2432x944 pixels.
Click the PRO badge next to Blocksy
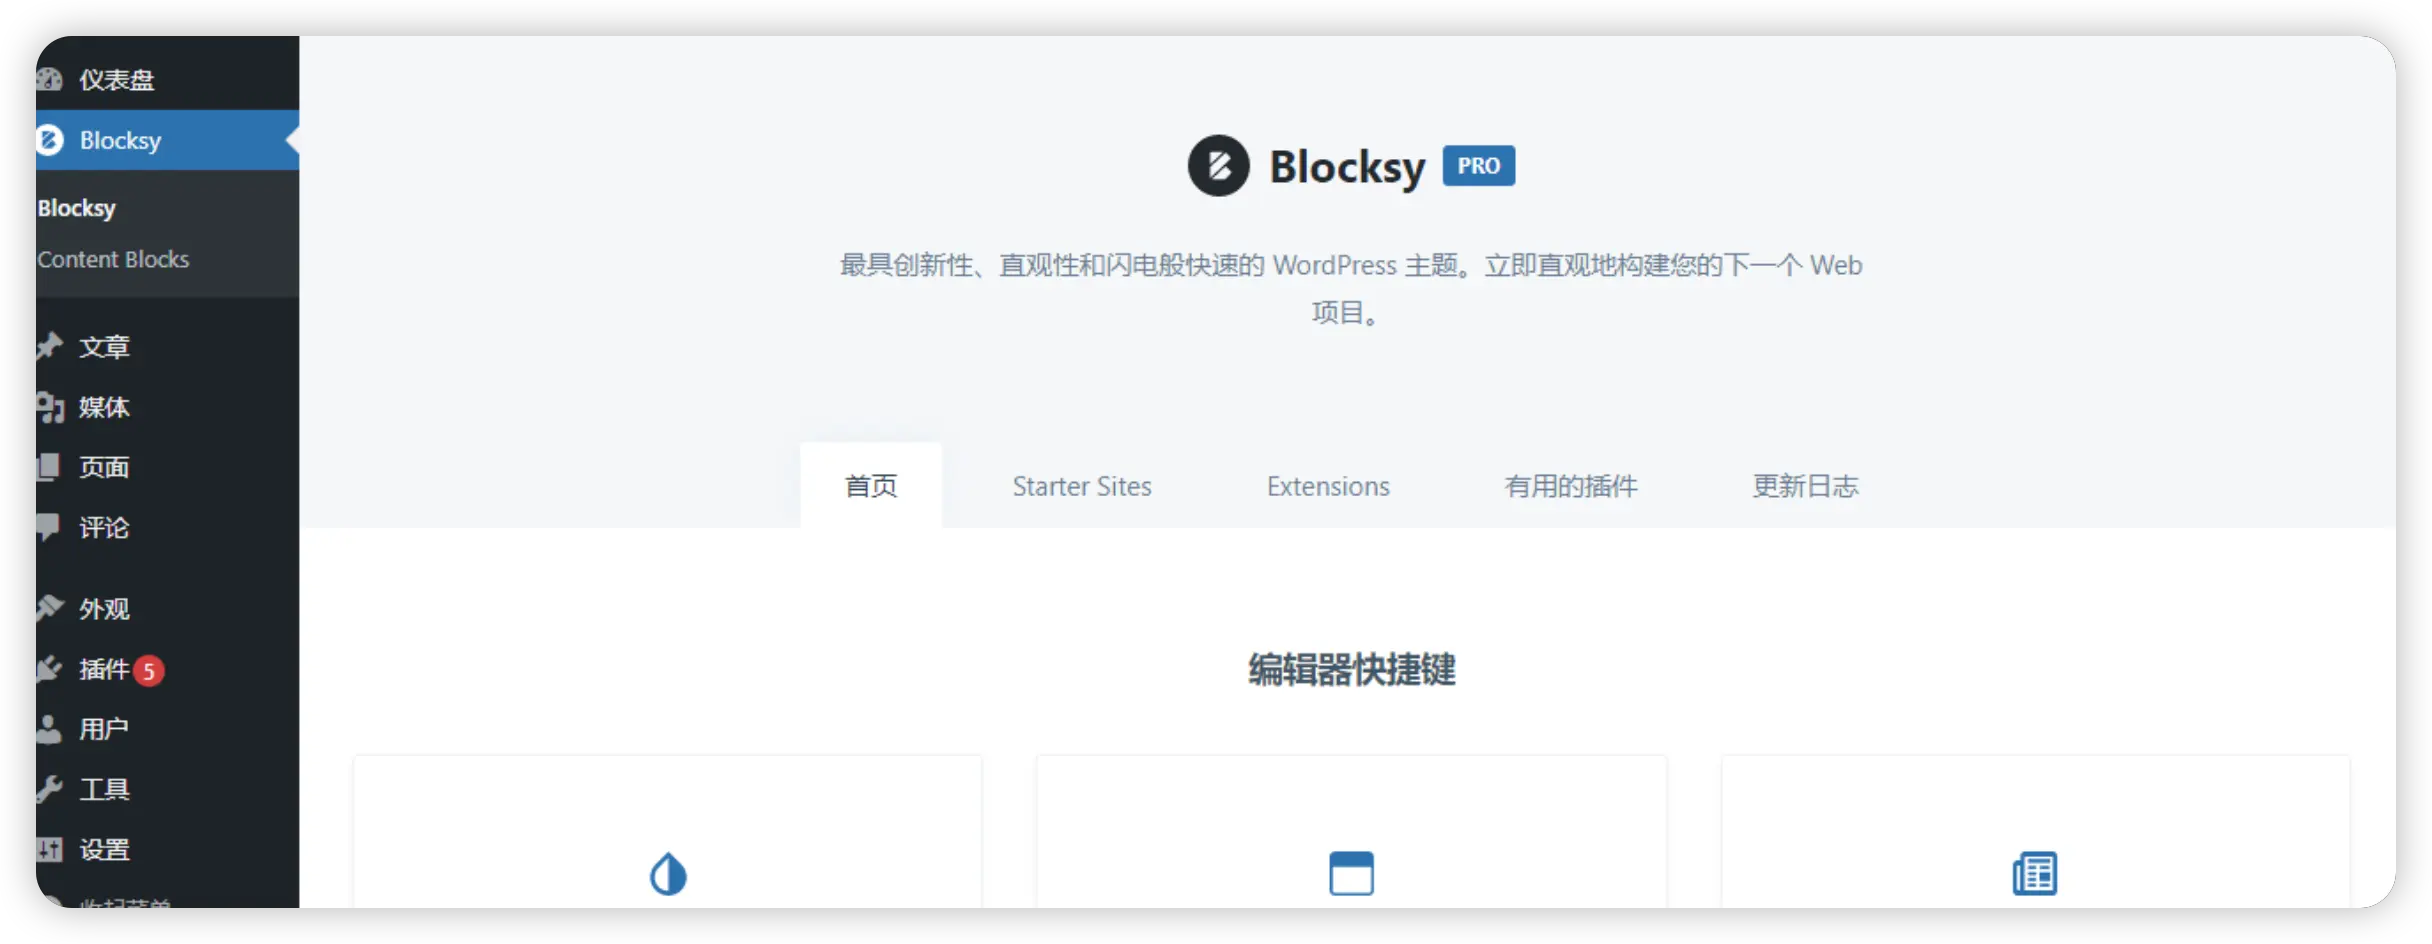click(x=1479, y=166)
